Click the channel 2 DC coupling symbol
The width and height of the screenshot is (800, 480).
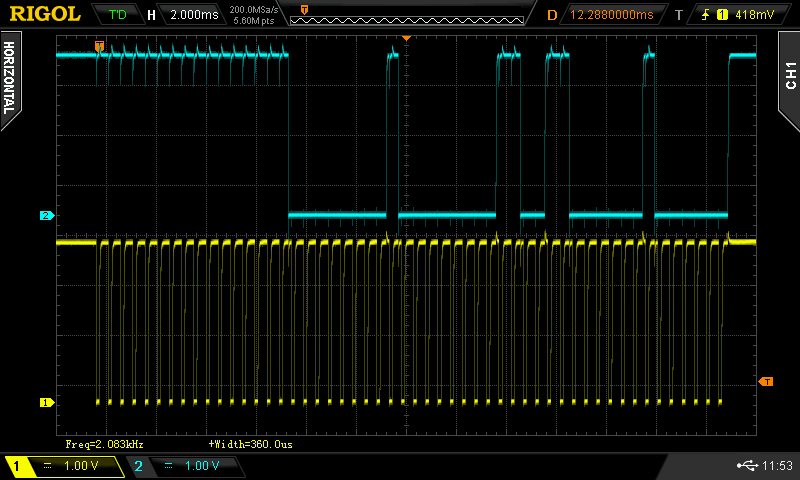click(168, 466)
